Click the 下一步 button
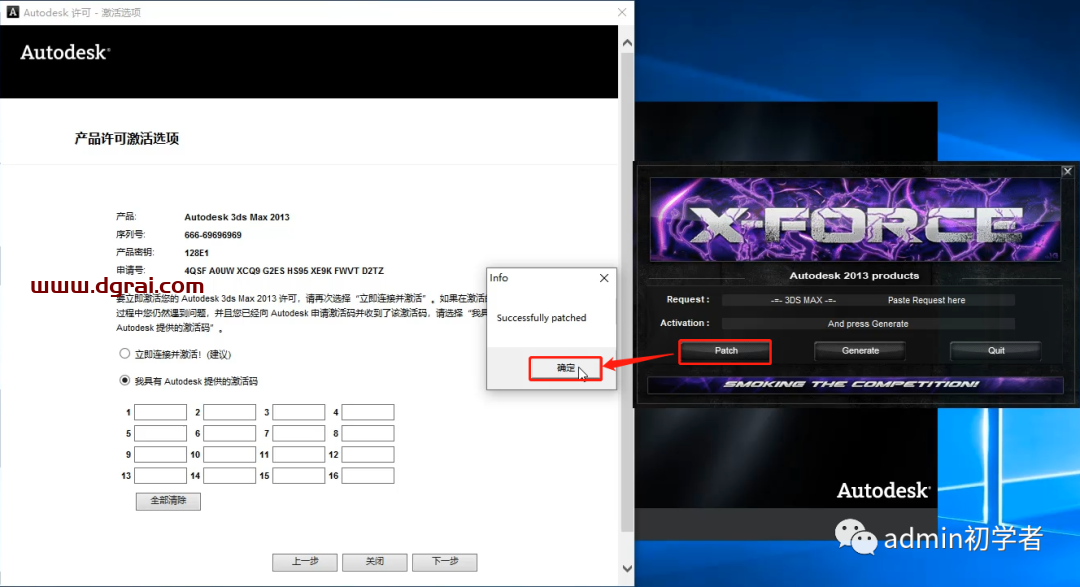1080x587 pixels. (445, 562)
